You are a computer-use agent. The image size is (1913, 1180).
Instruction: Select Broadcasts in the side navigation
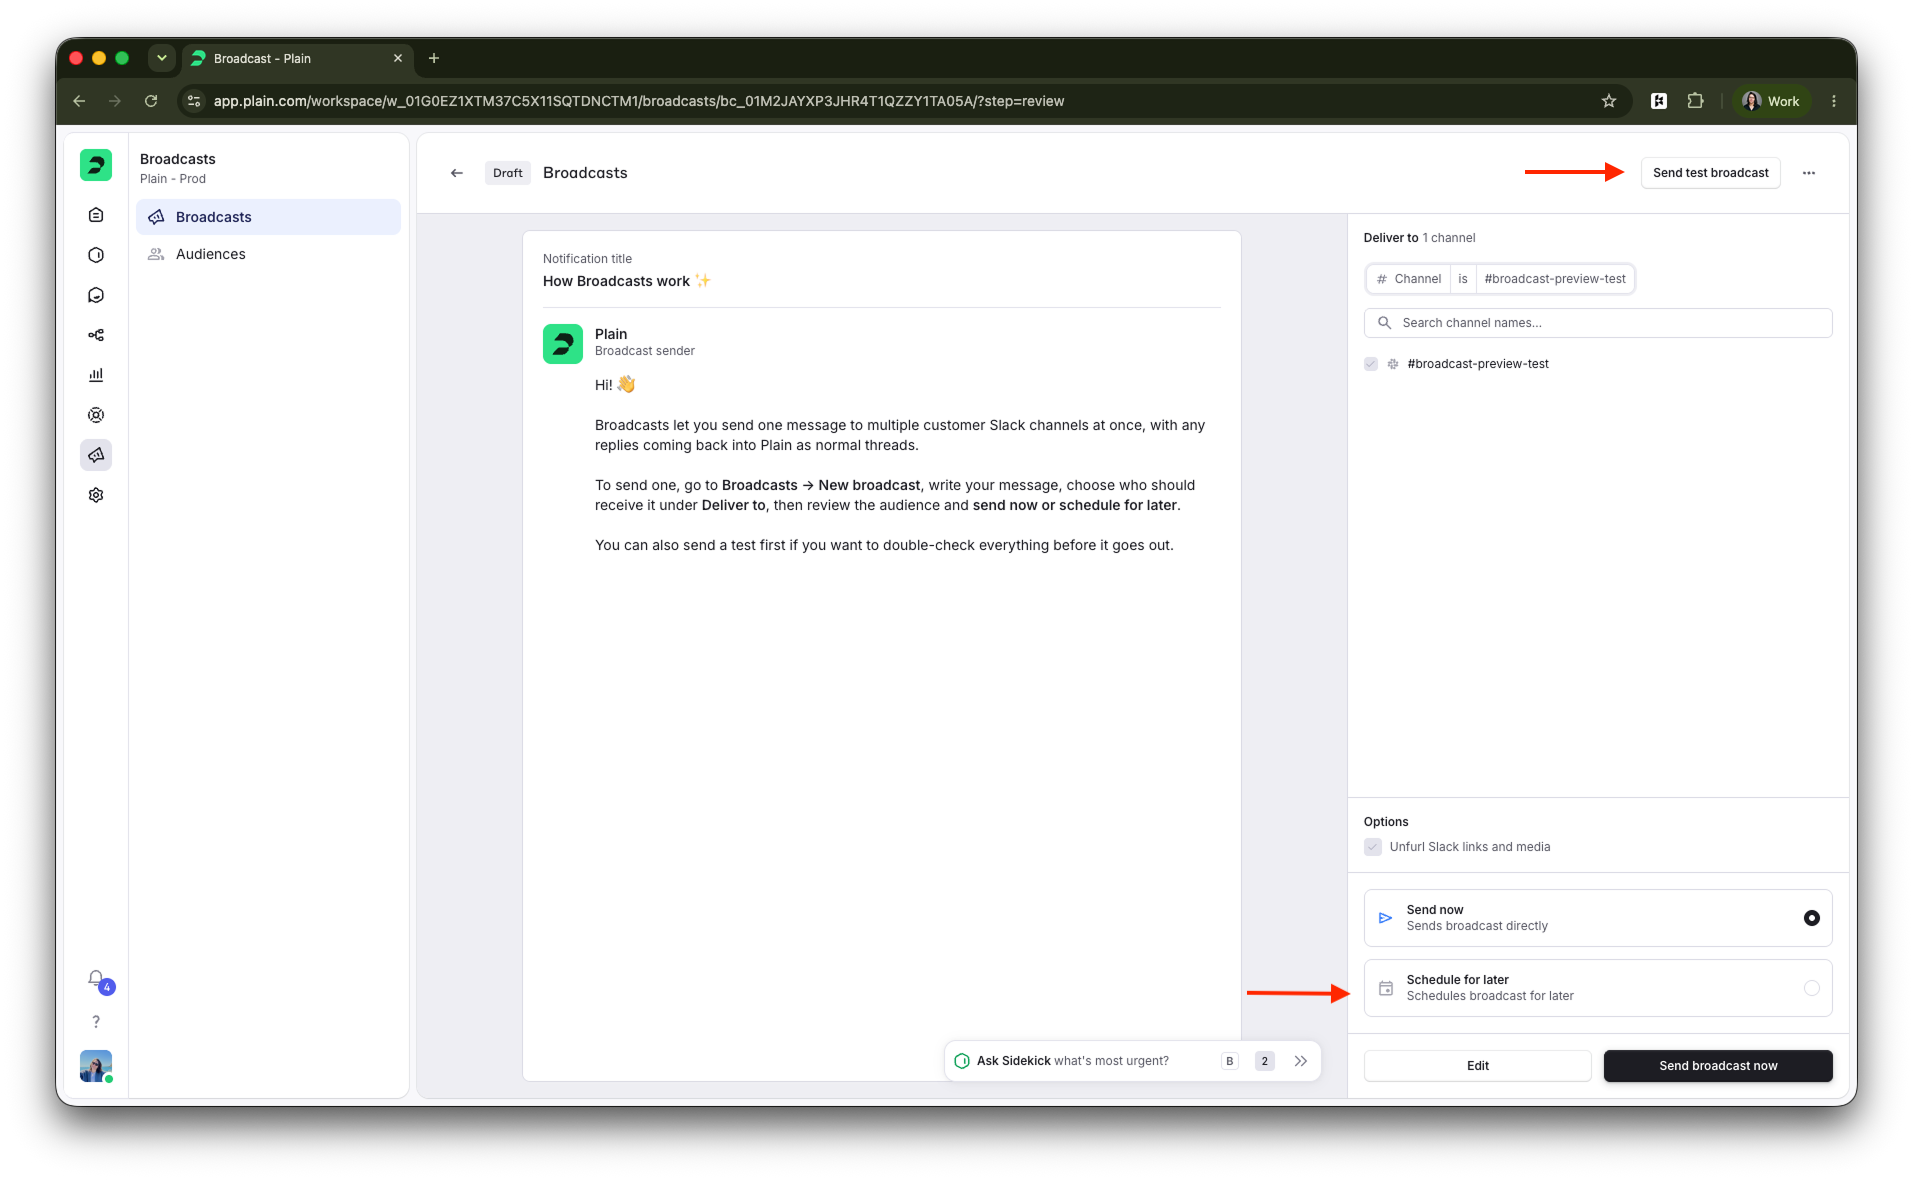tap(268, 217)
